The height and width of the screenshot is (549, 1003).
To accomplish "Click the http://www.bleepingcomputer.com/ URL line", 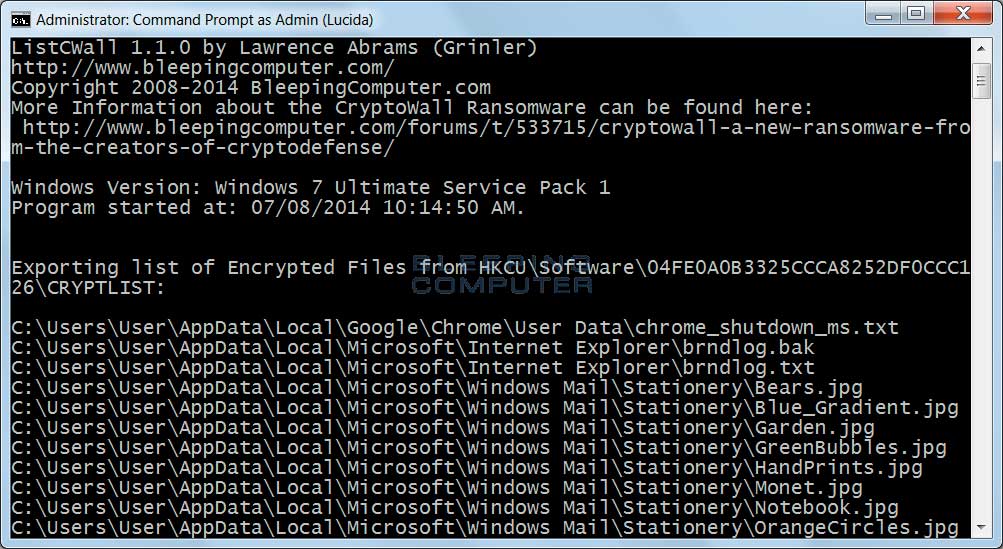I will point(203,67).
